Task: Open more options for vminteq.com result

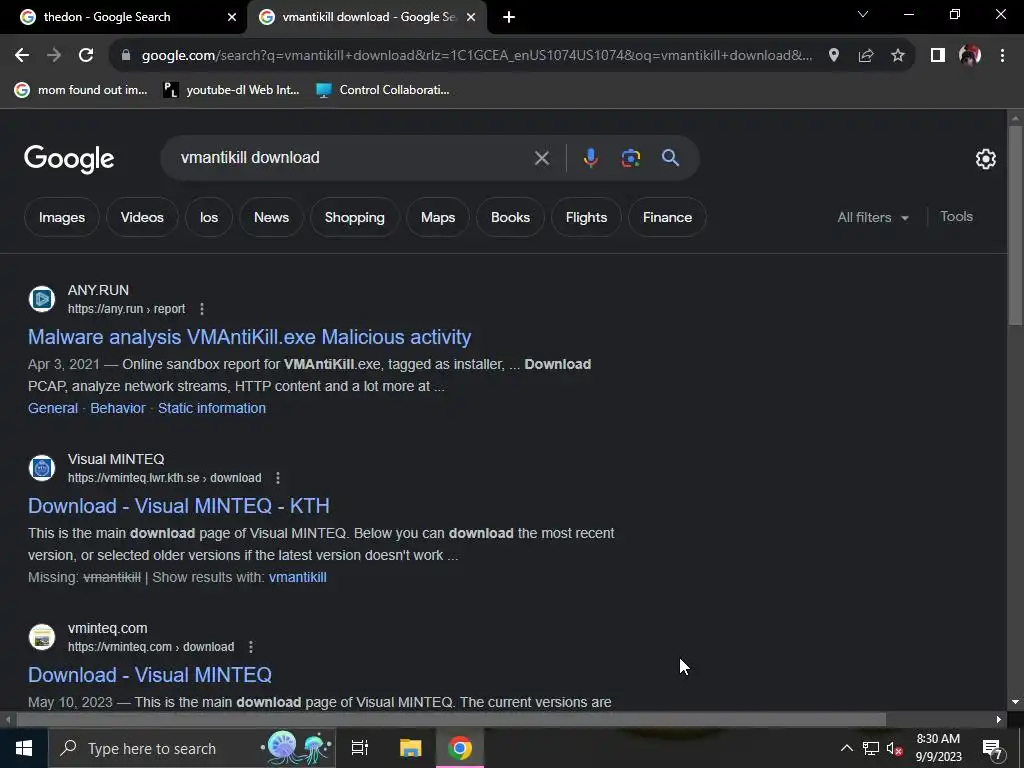Action: 251,647
